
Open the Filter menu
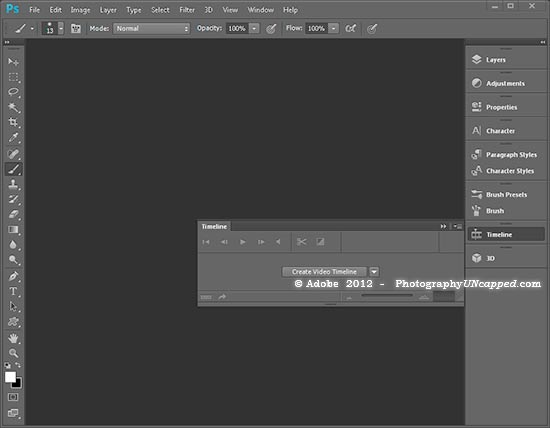[187, 10]
